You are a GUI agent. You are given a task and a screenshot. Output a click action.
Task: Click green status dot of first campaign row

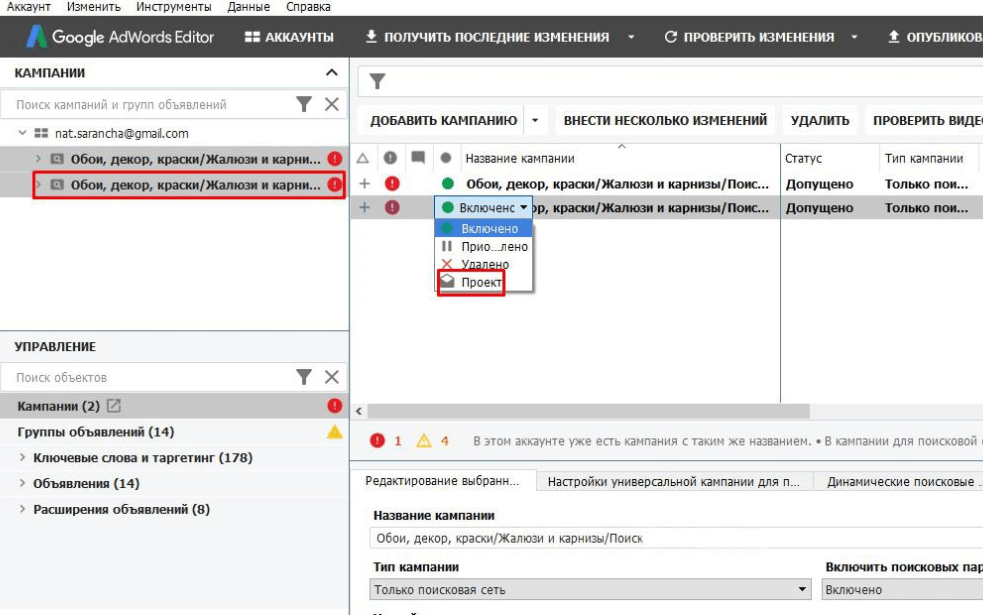[448, 184]
